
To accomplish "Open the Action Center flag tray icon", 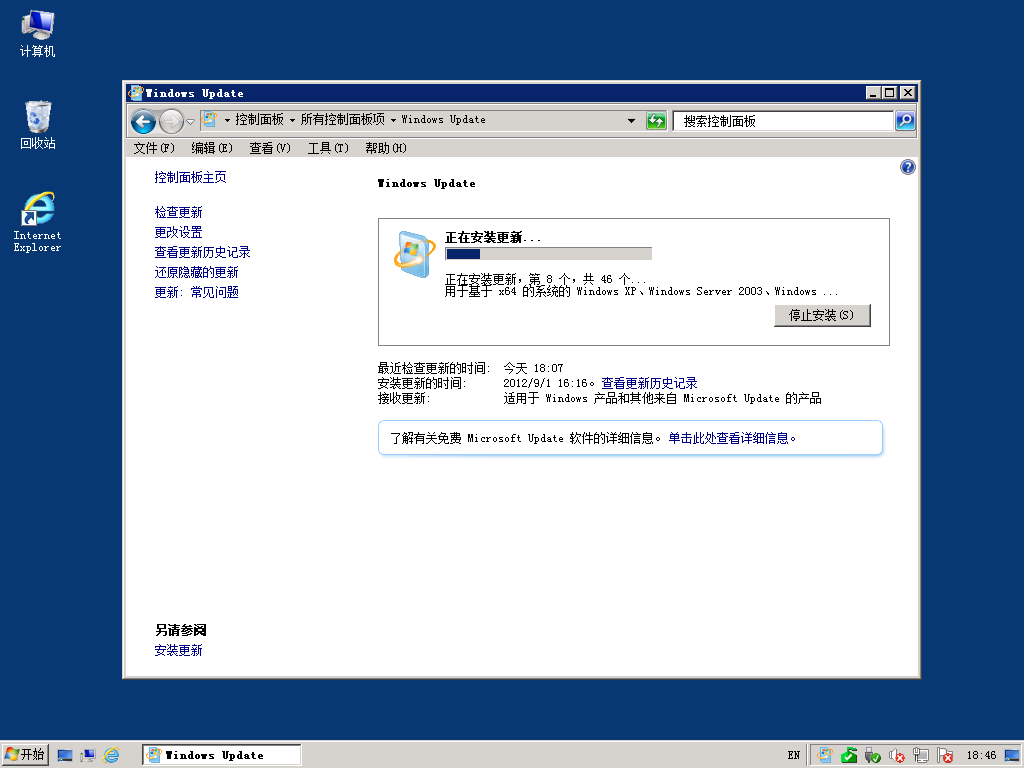I will pyautogui.click(x=944, y=756).
